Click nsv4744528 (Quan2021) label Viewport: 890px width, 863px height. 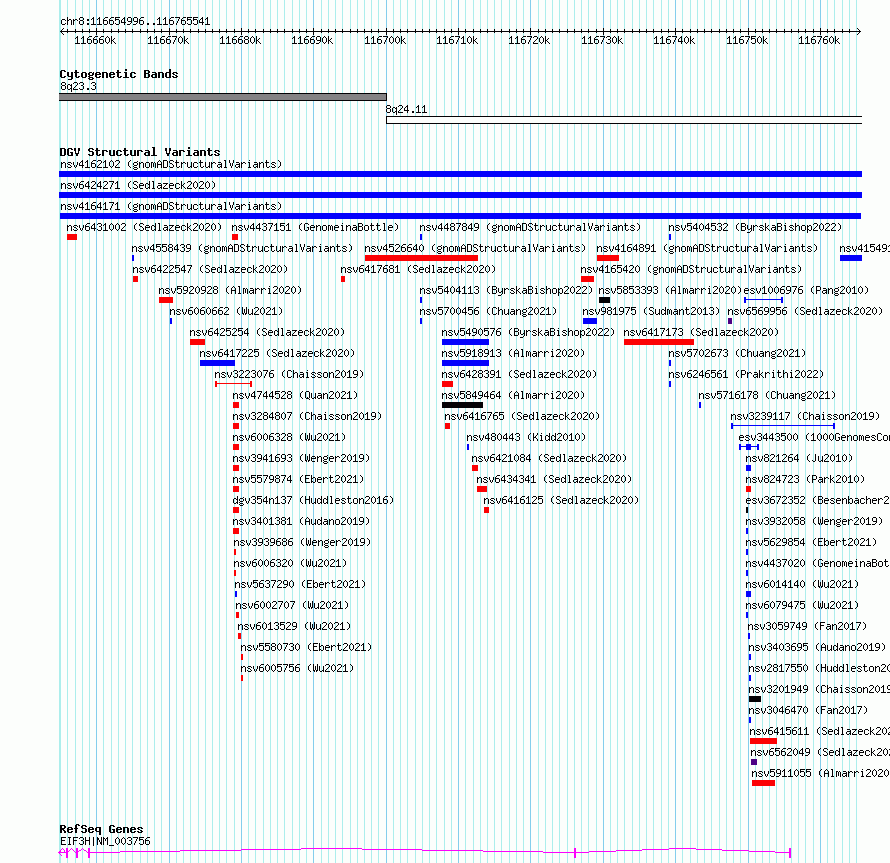(295, 395)
